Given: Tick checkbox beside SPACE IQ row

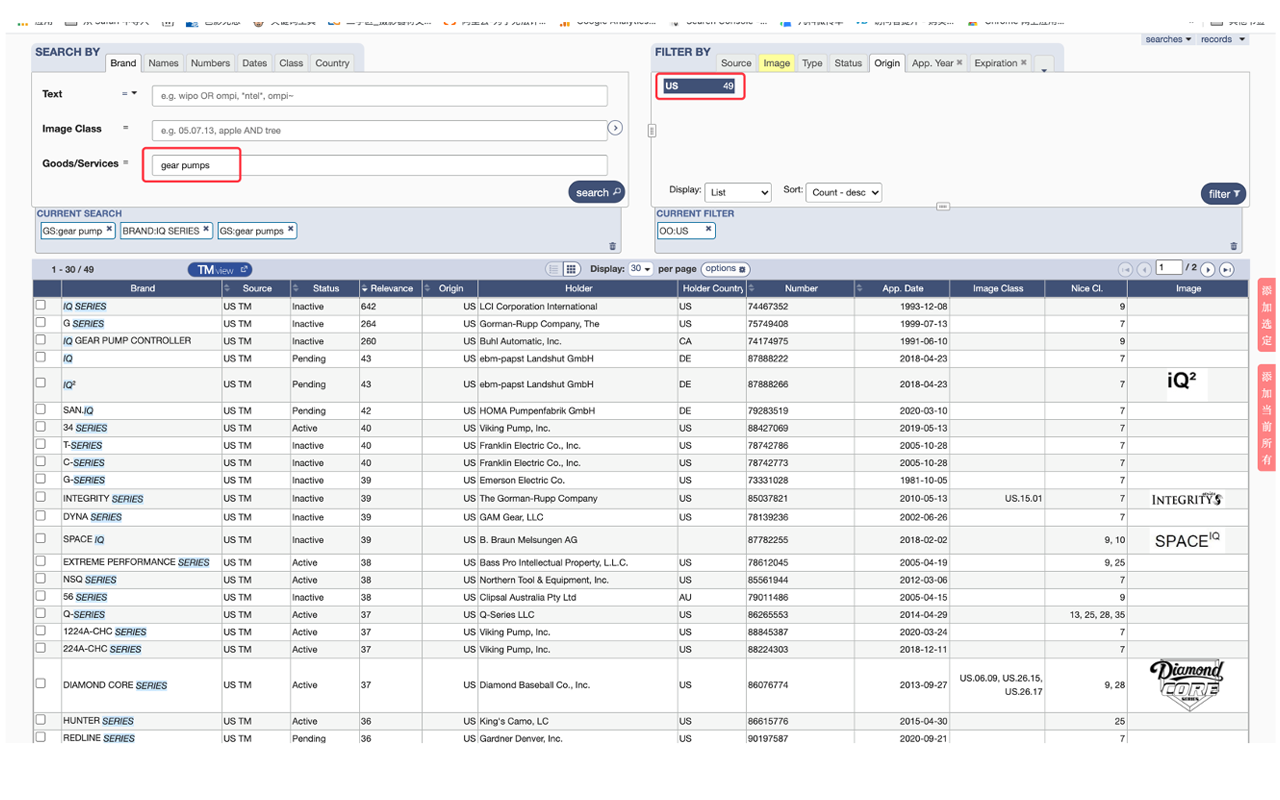Looking at the screenshot, I should tap(41, 539).
